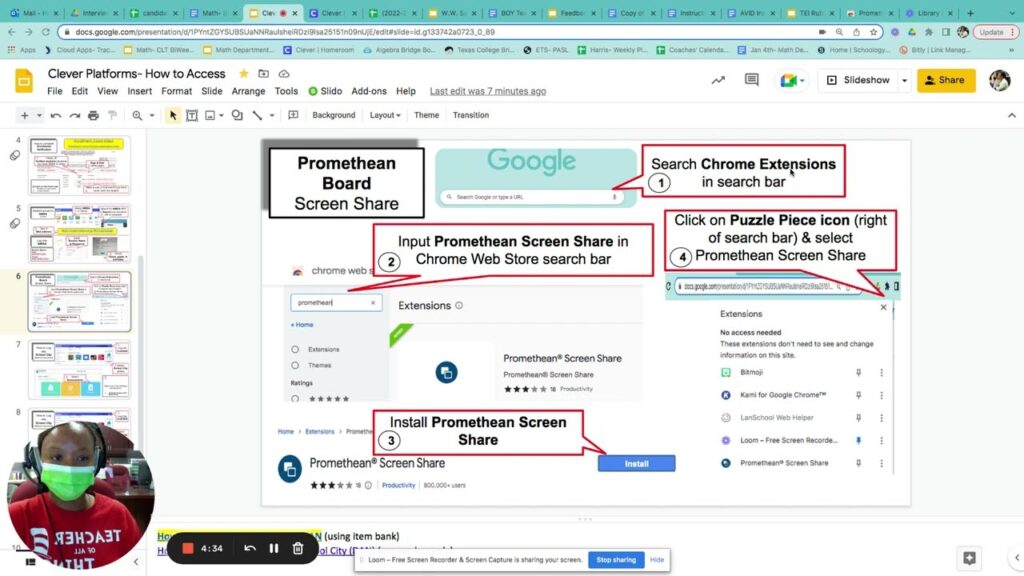Screen dimensions: 1024x576
Task: Choose the Select arrow cursor tool
Action: [173, 116]
